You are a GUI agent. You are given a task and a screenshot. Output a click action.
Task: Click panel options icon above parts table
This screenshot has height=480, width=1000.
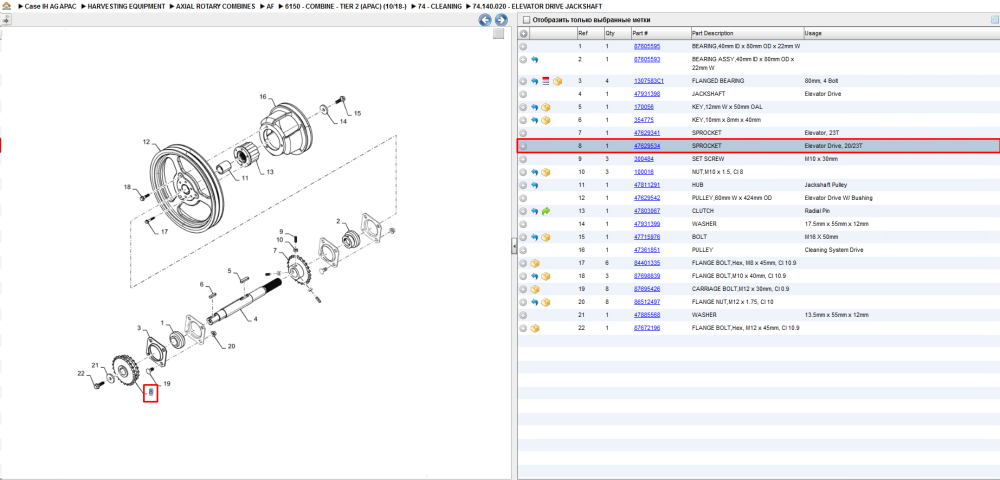(994, 20)
